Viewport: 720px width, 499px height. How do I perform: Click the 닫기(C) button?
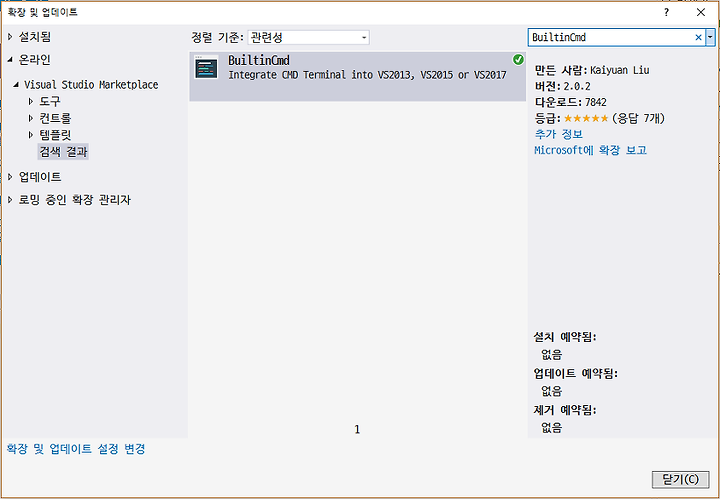coord(681,479)
